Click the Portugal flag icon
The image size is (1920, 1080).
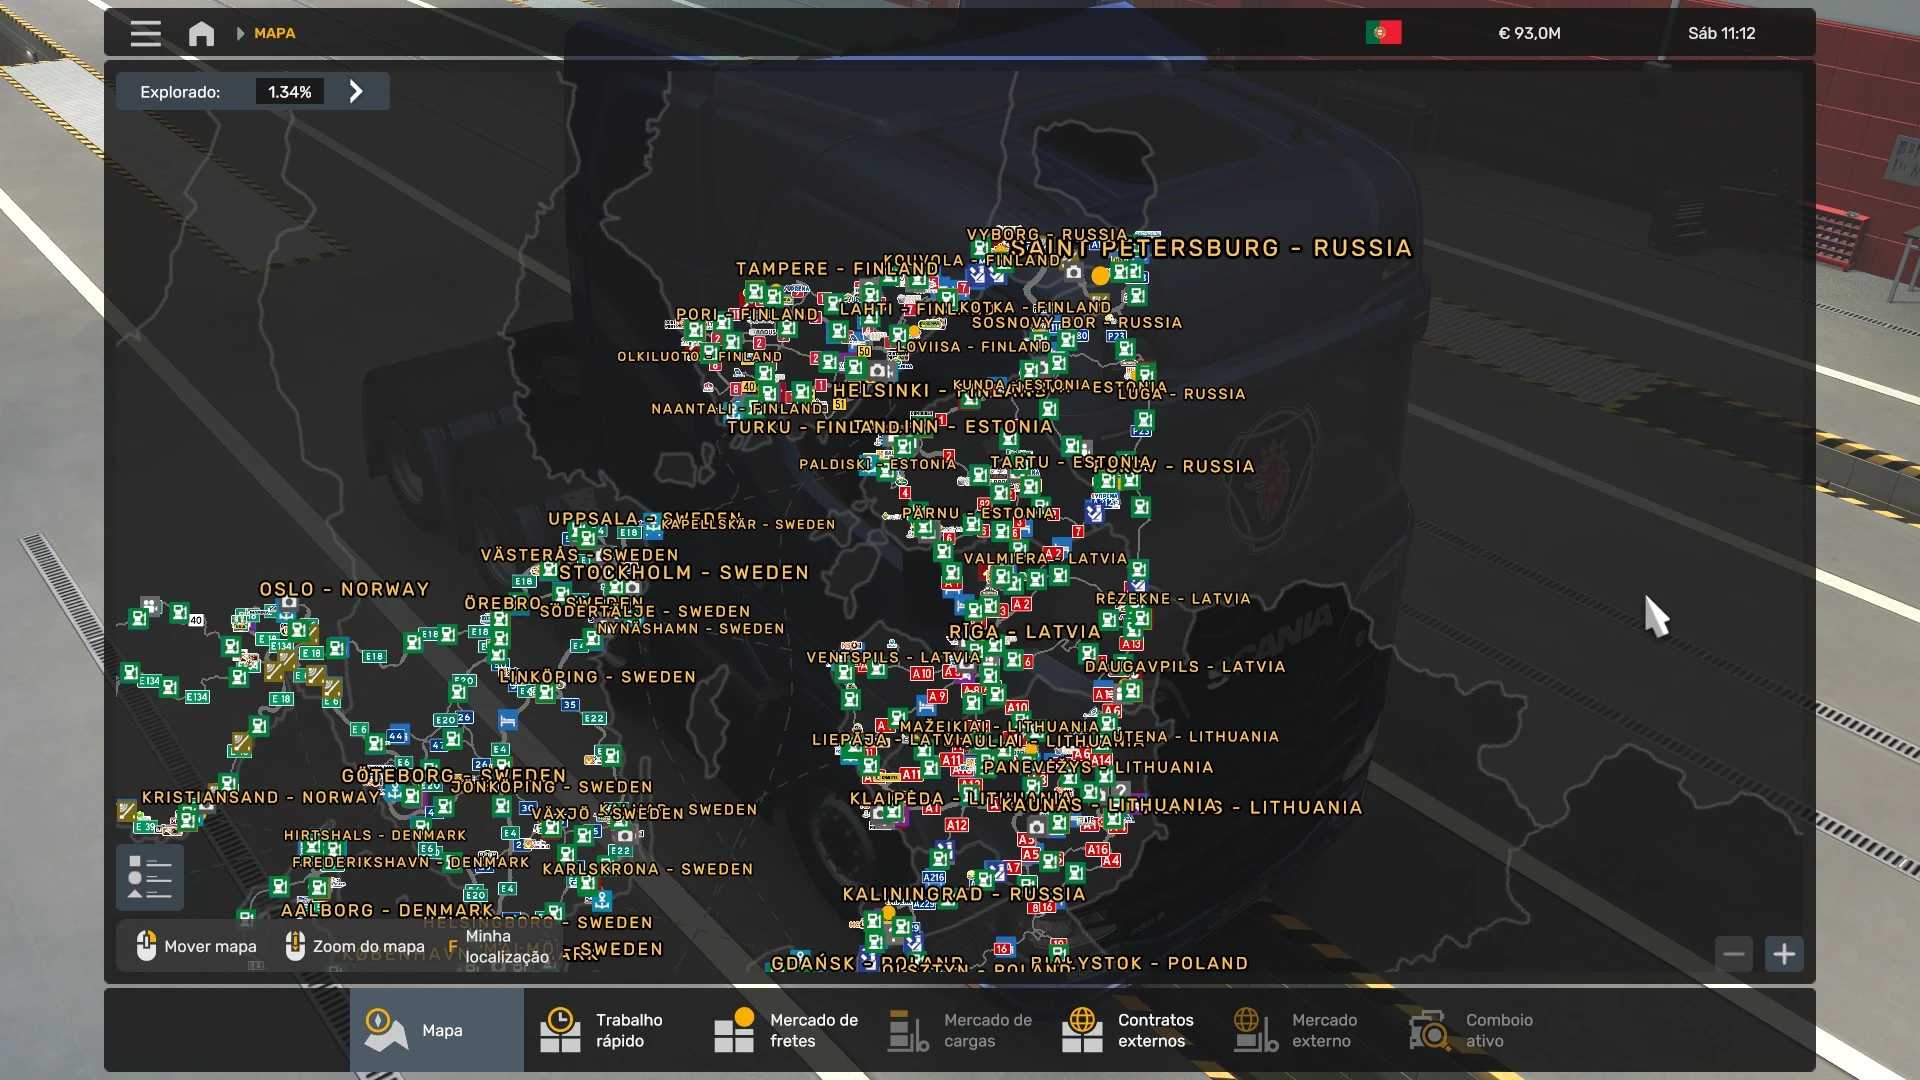1383,33
